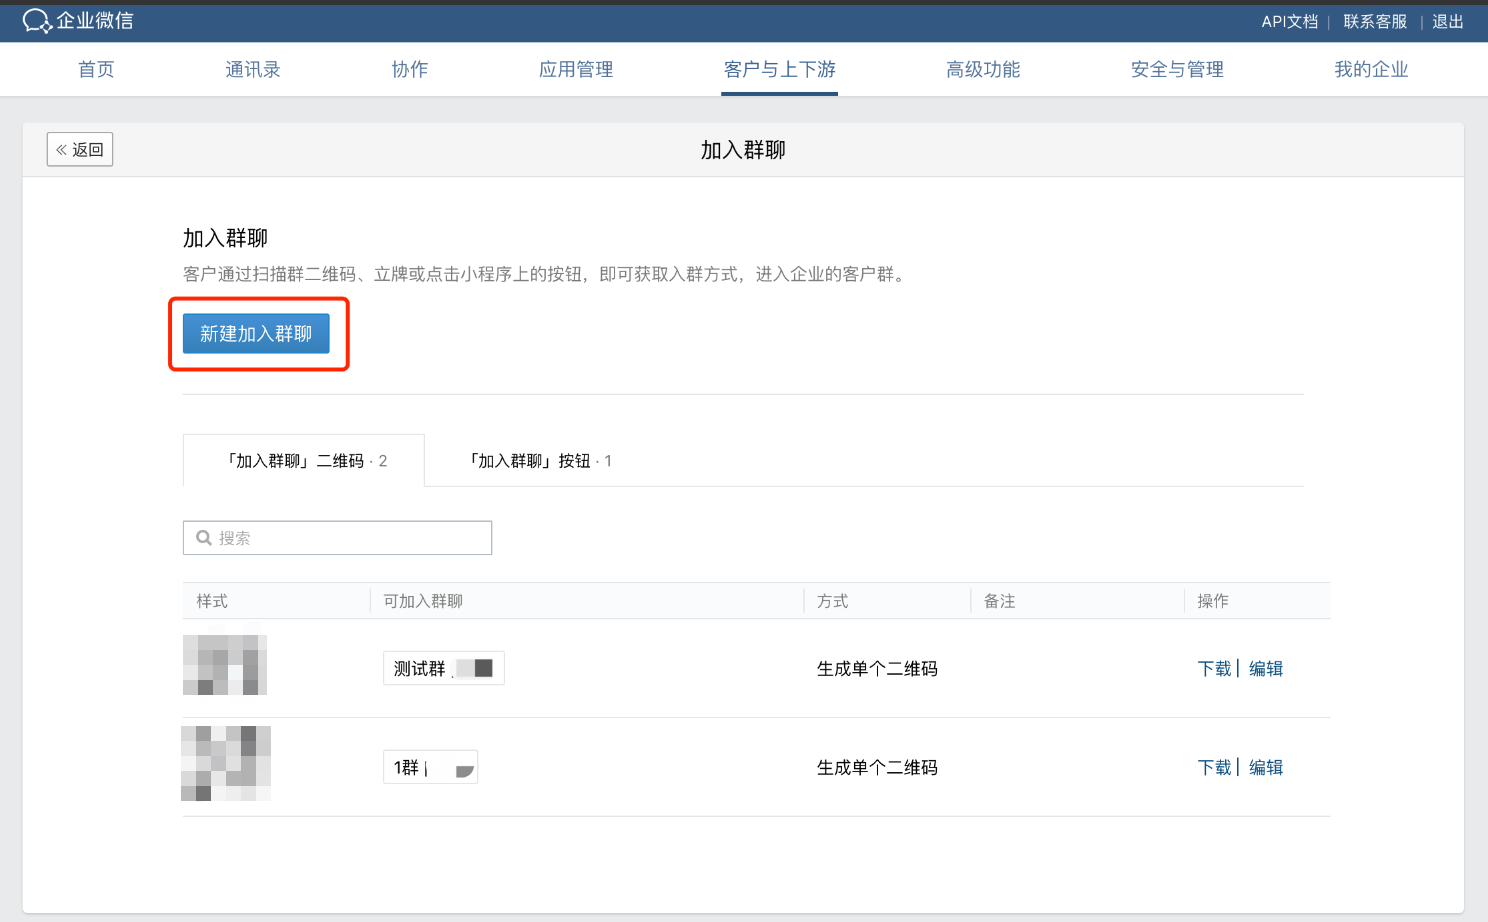Click the 加入群聊 section heading

[225, 238]
